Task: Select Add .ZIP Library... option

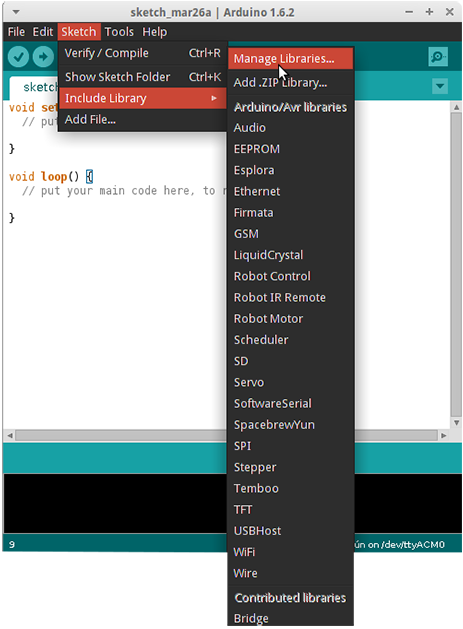Action: [290, 83]
